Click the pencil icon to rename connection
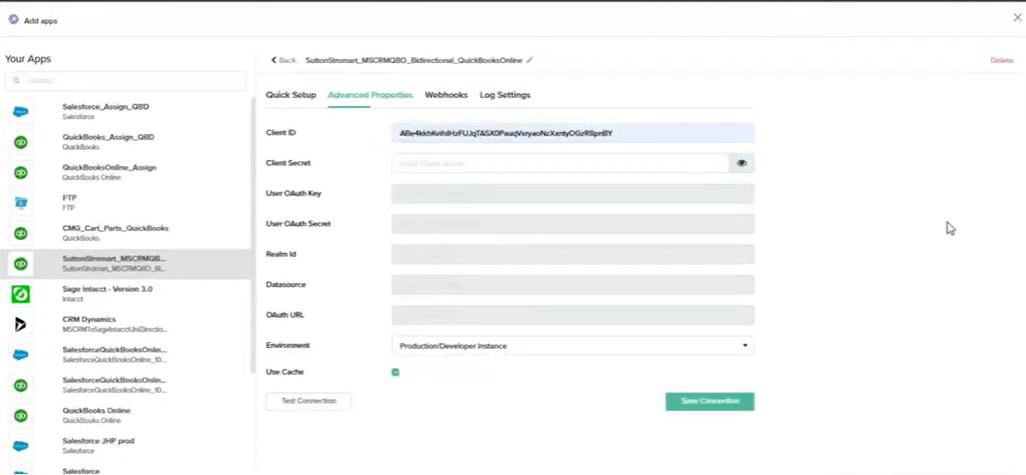Image resolution: width=1026 pixels, height=475 pixels. [530, 60]
